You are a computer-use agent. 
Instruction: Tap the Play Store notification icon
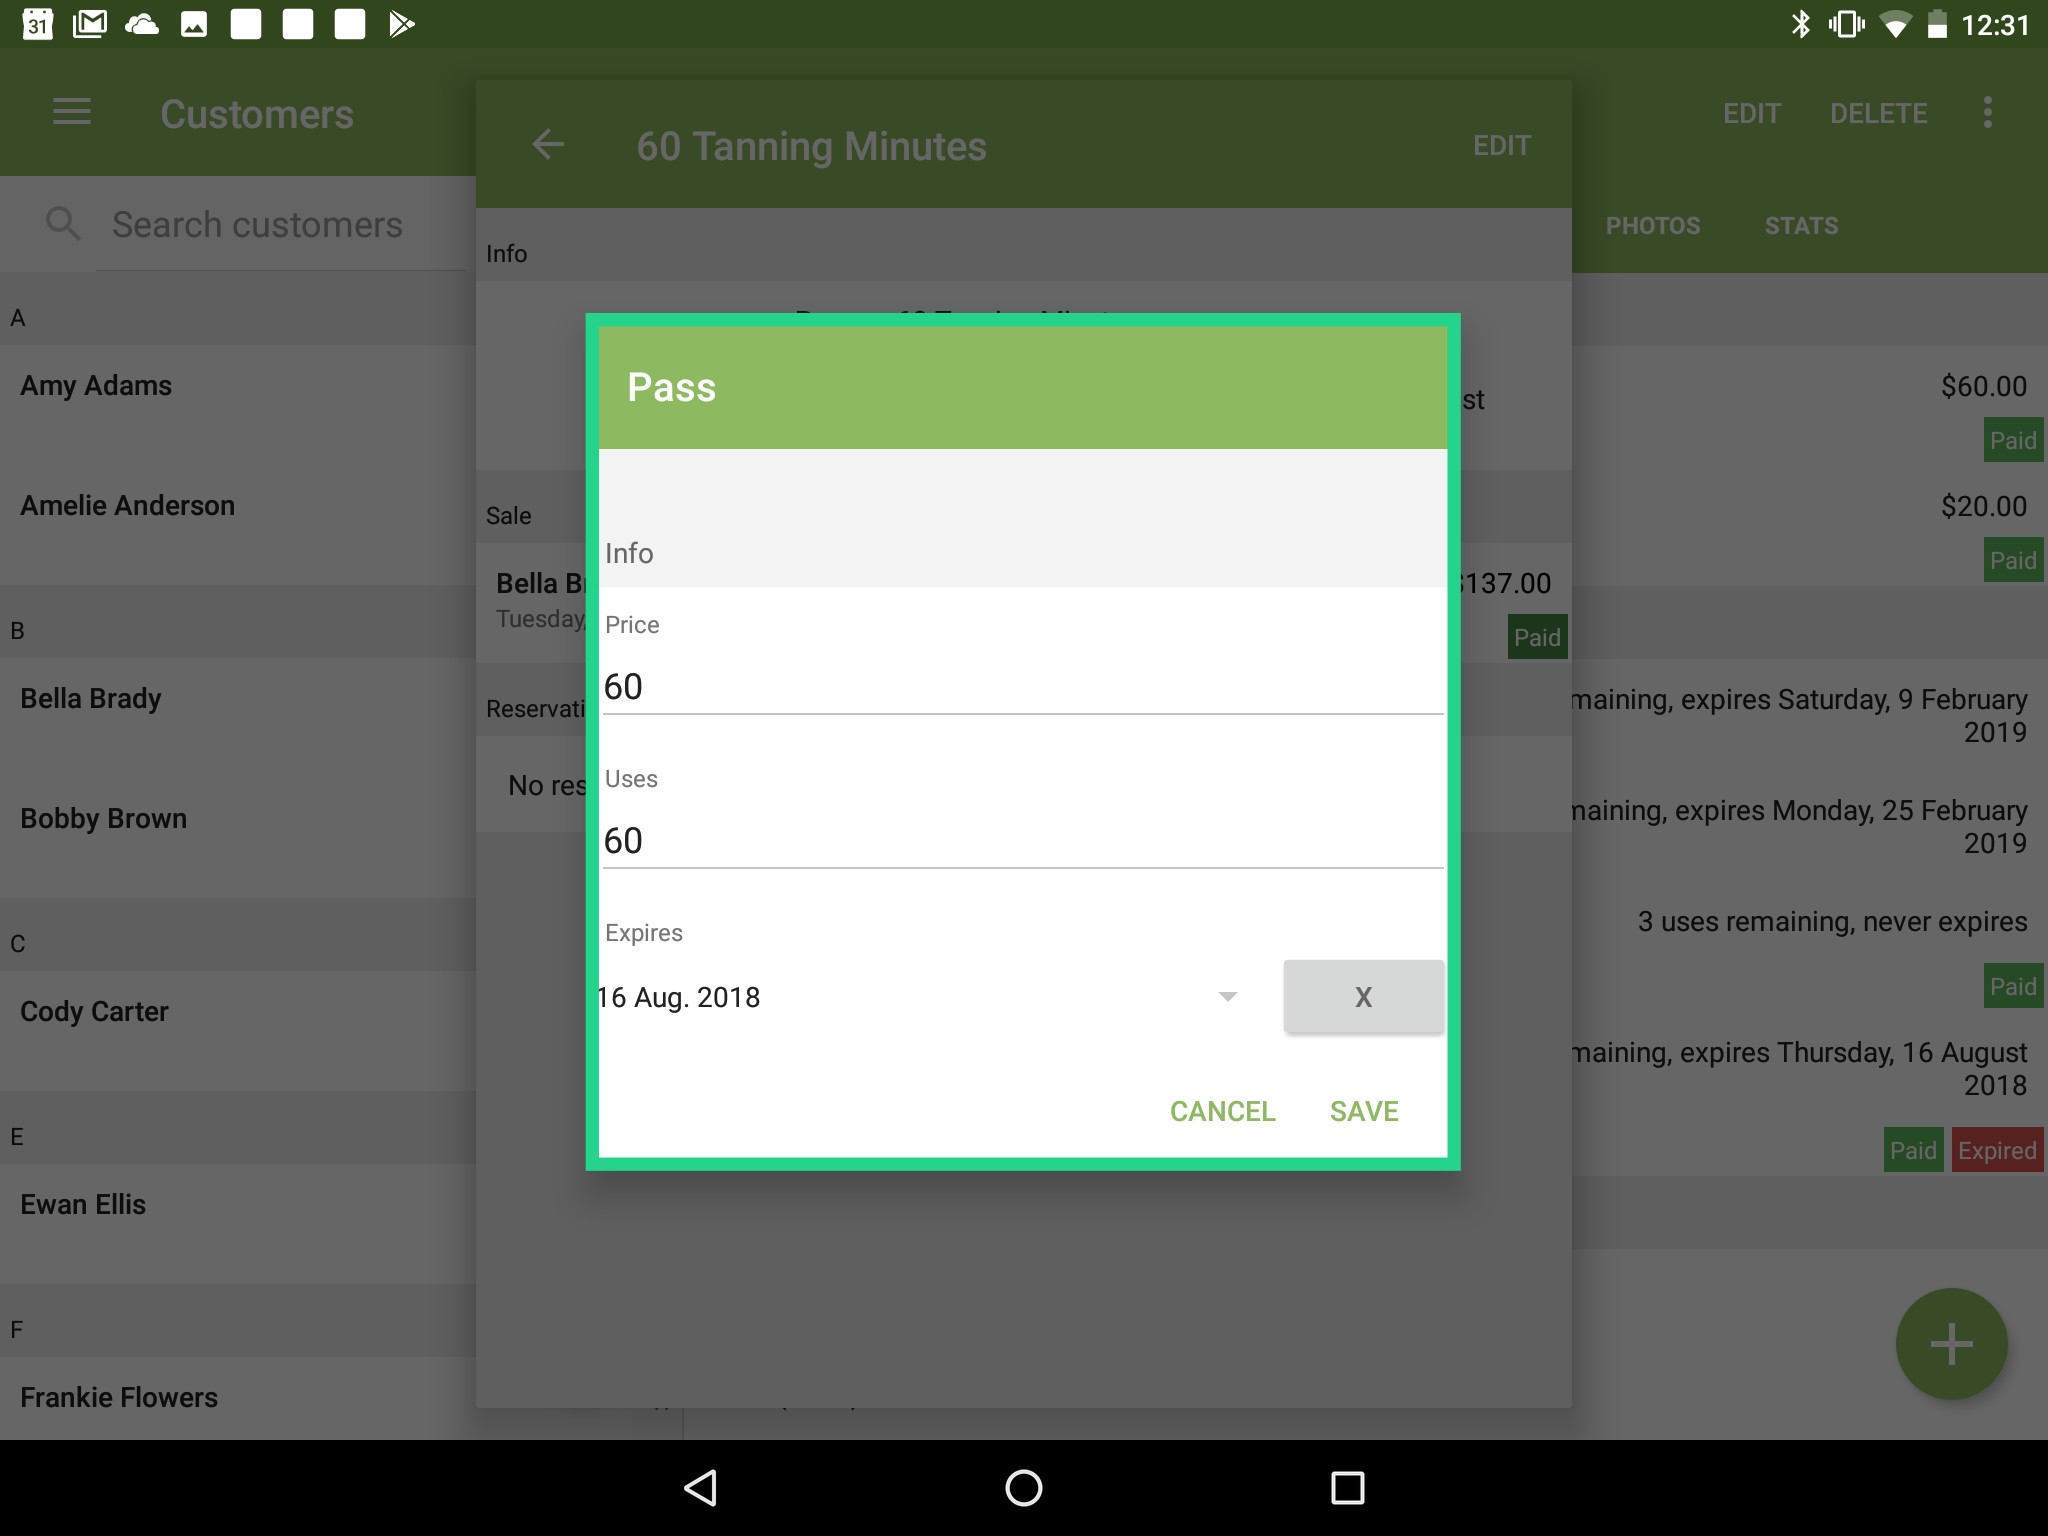[x=401, y=24]
